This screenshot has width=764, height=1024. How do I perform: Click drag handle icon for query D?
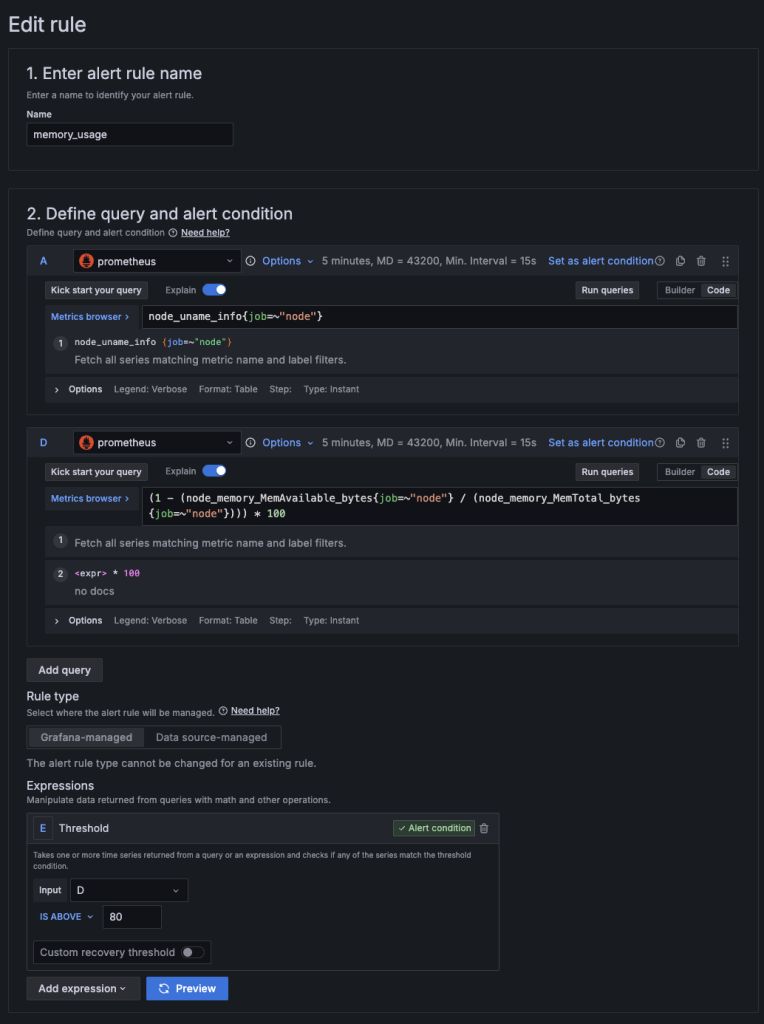[x=725, y=443]
